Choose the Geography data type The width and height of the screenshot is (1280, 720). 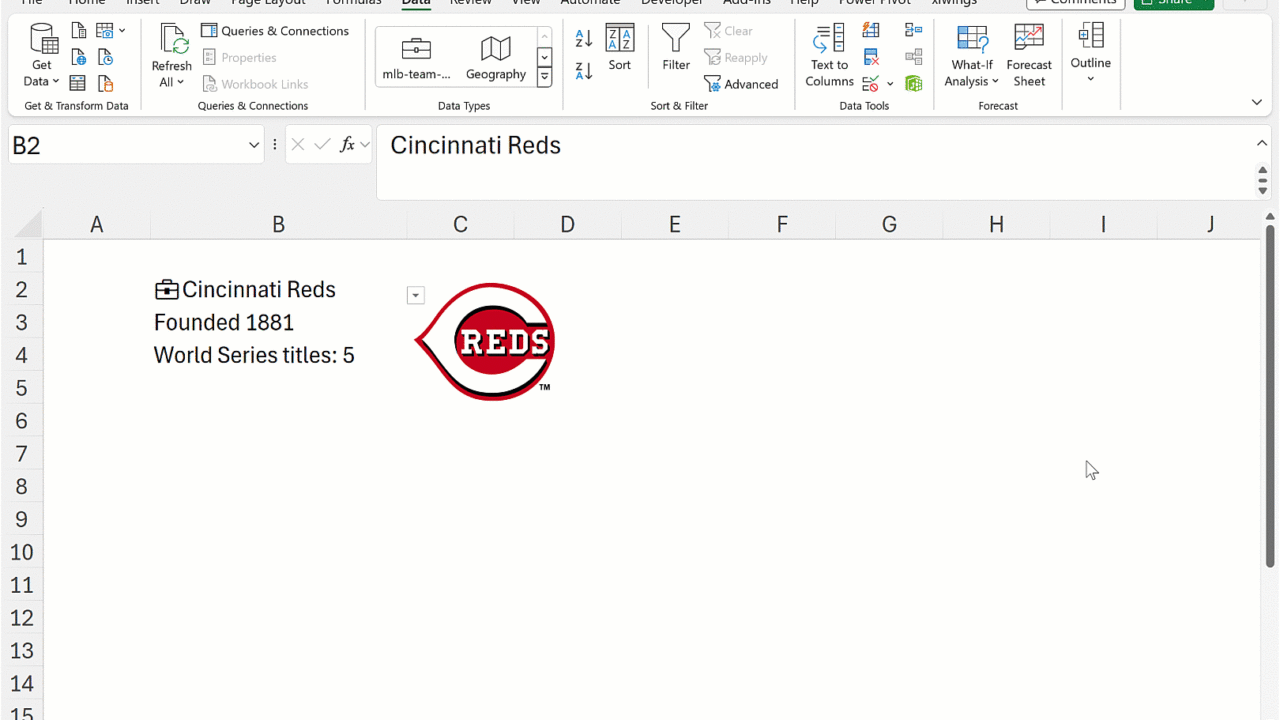(495, 57)
